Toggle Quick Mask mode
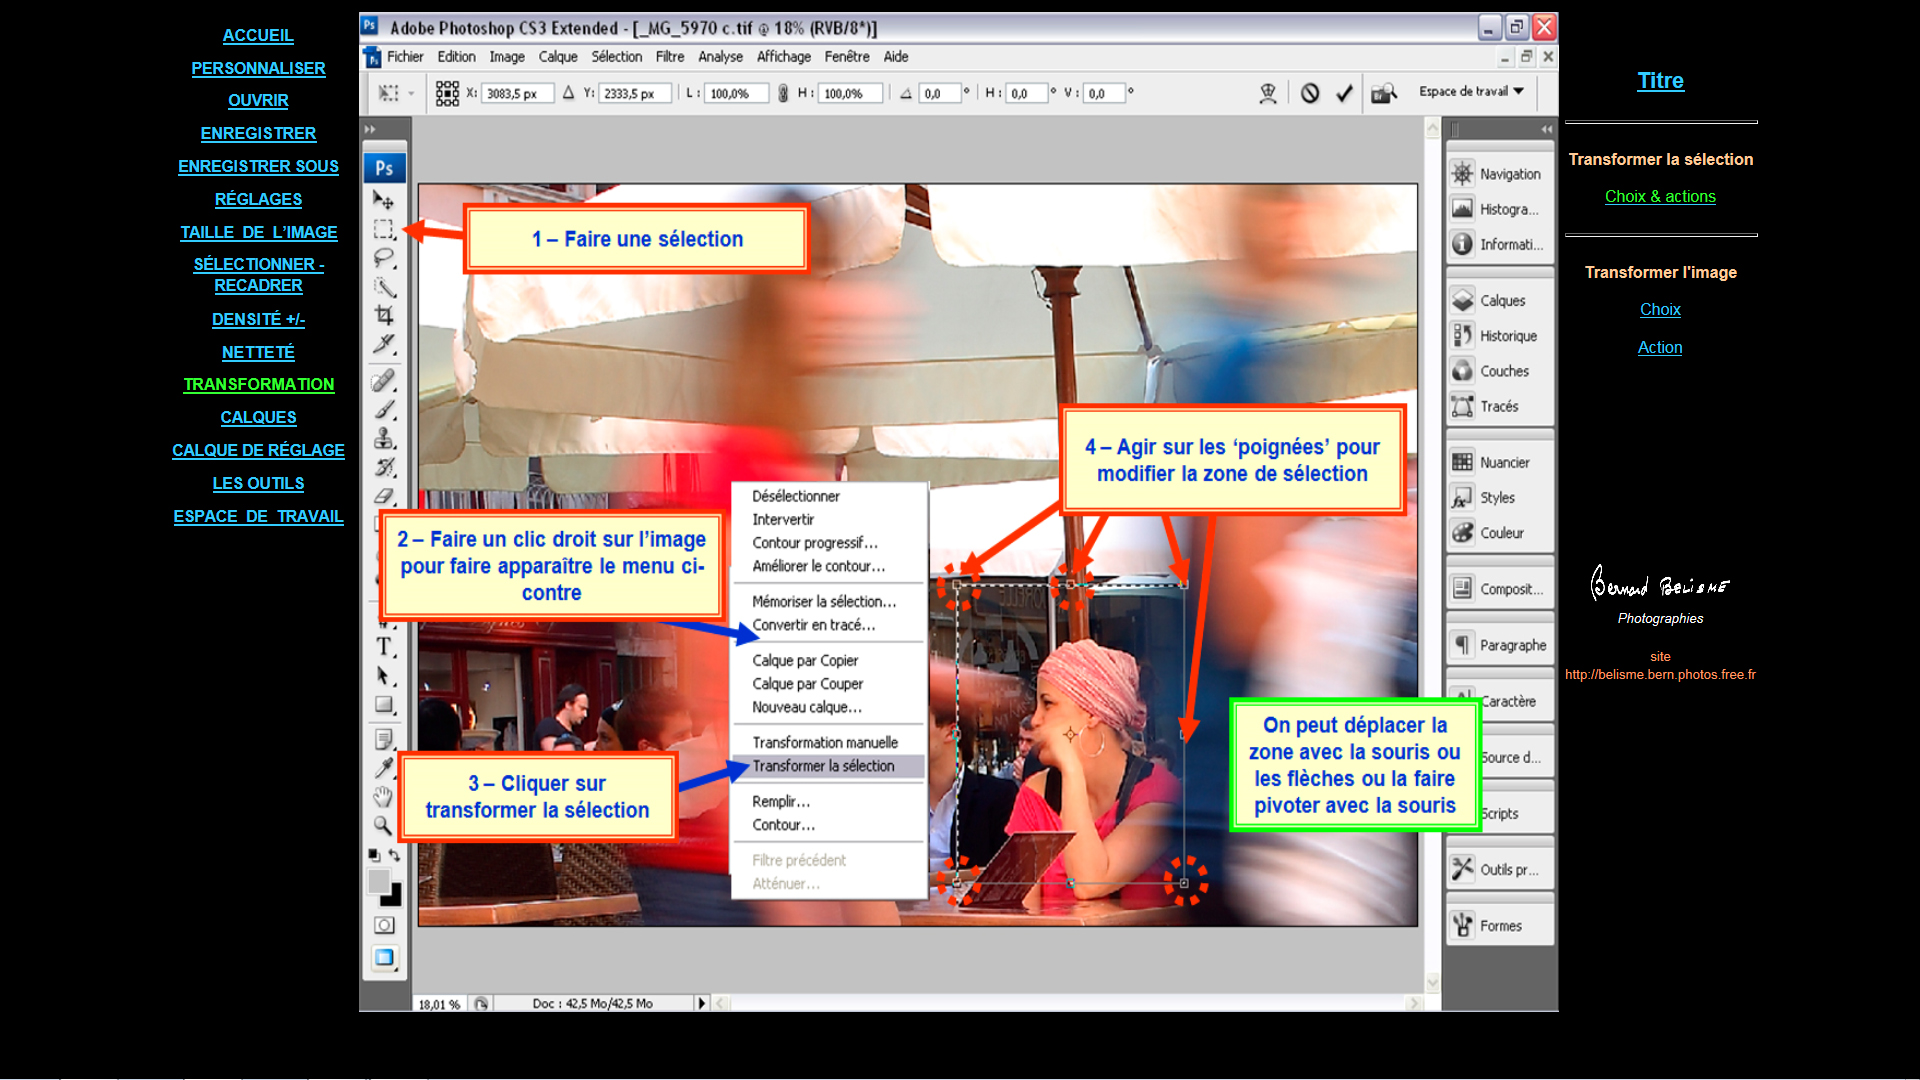1920x1080 pixels. point(384,926)
